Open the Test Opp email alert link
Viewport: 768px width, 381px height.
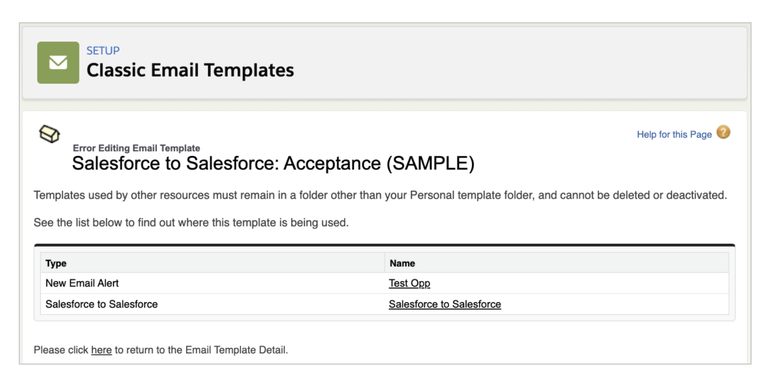409,283
